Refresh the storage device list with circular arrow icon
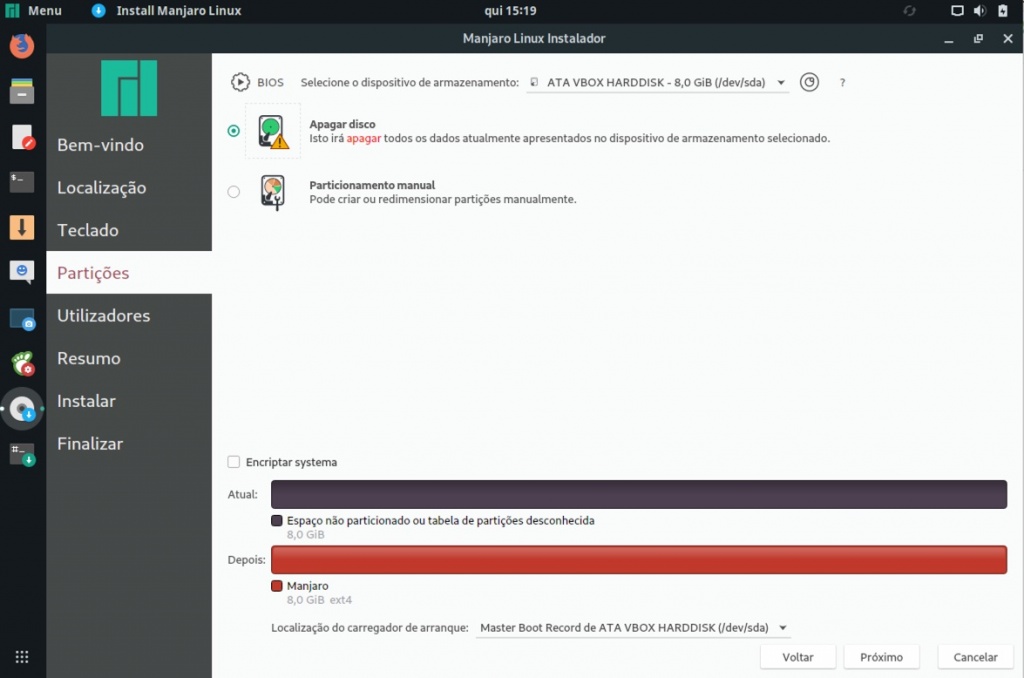The width and height of the screenshot is (1024, 678). 809,82
